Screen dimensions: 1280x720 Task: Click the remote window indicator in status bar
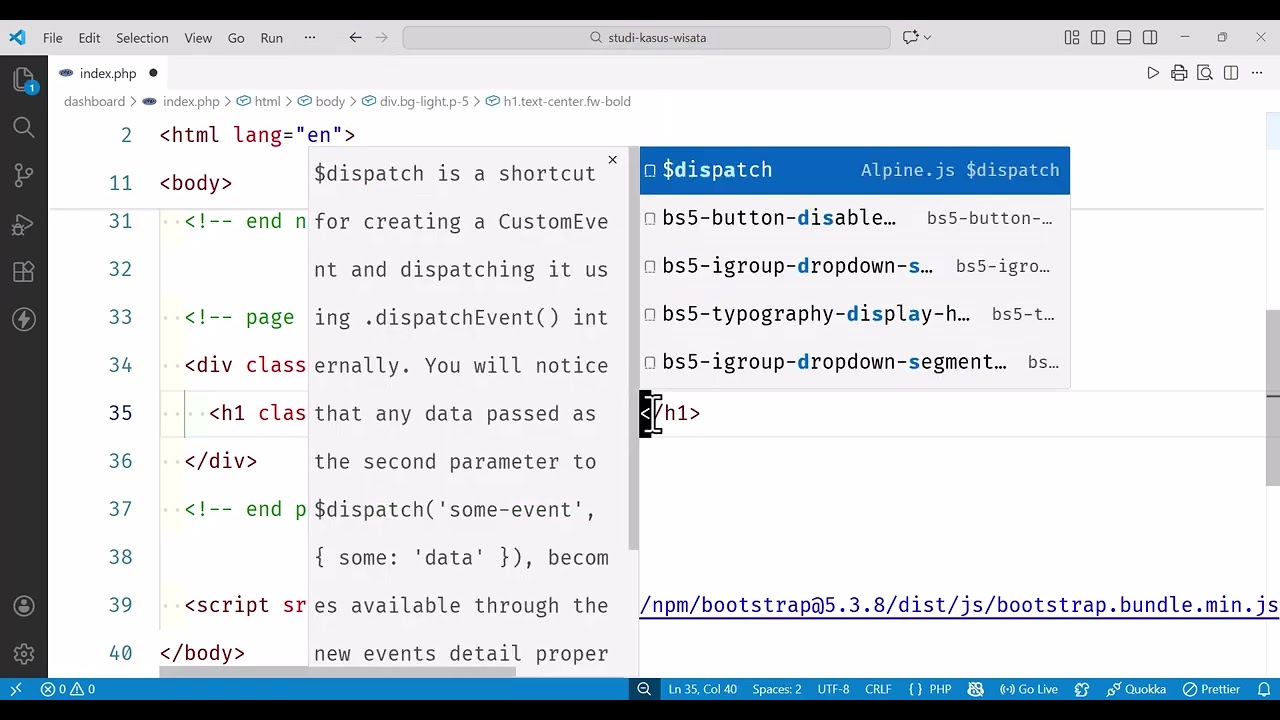16,689
